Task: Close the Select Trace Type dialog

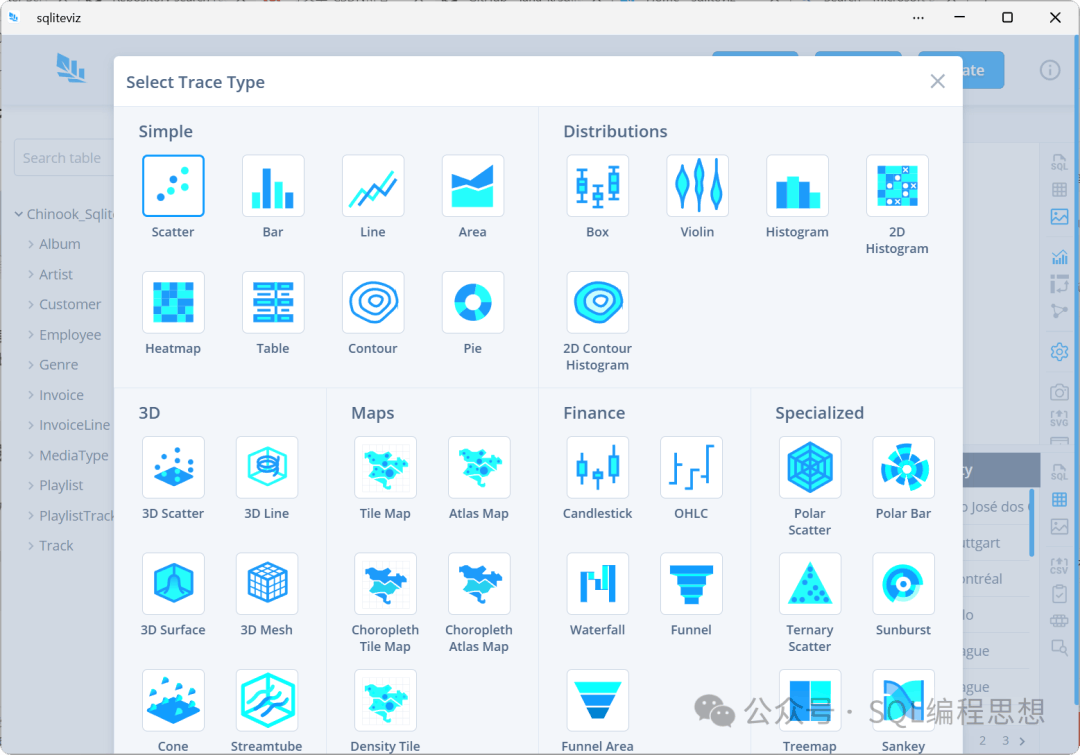Action: [x=937, y=82]
